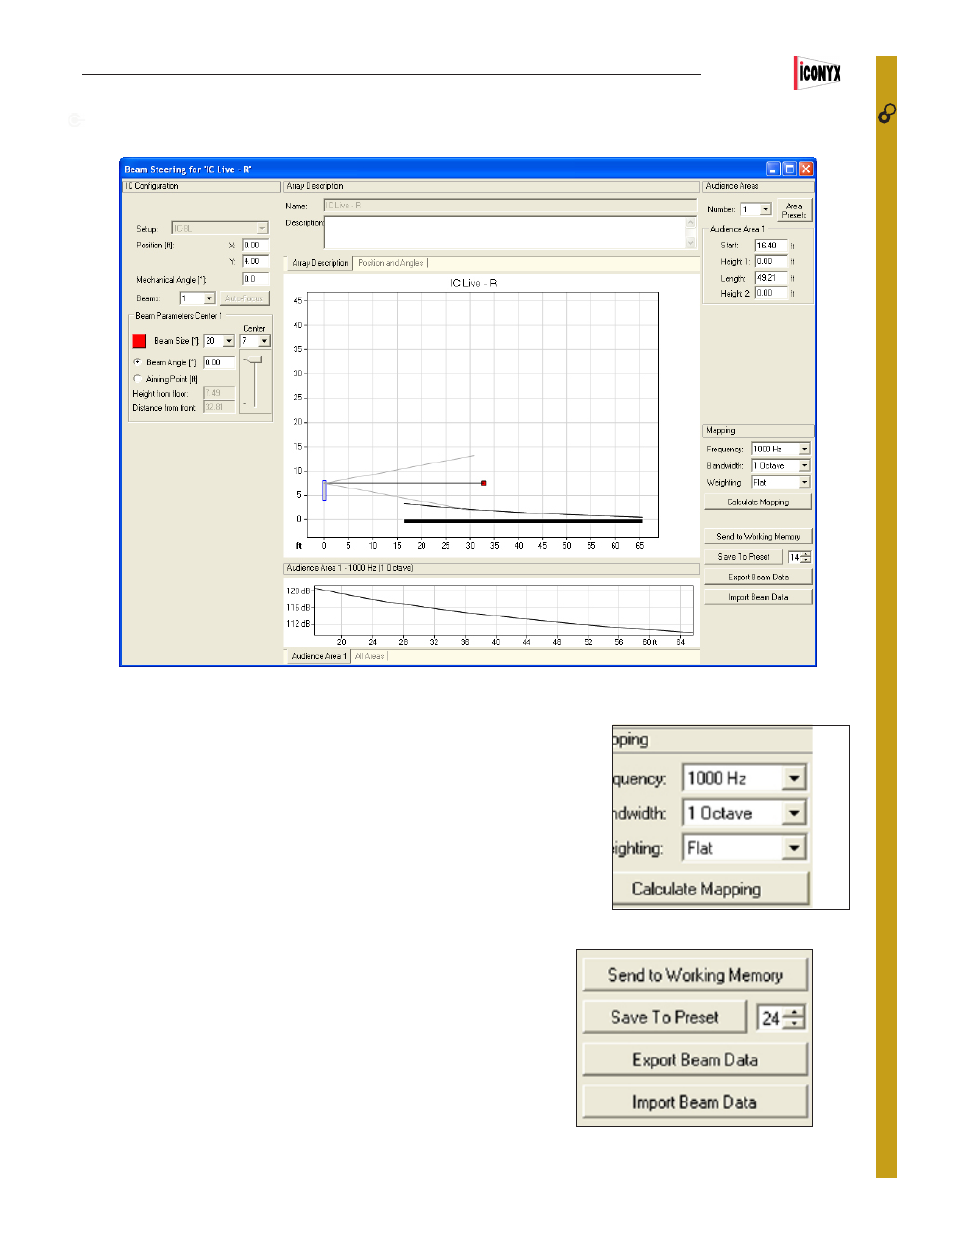Click the Iconyx logo on the page
Screen dimensions: 954x1235
pos(818,73)
